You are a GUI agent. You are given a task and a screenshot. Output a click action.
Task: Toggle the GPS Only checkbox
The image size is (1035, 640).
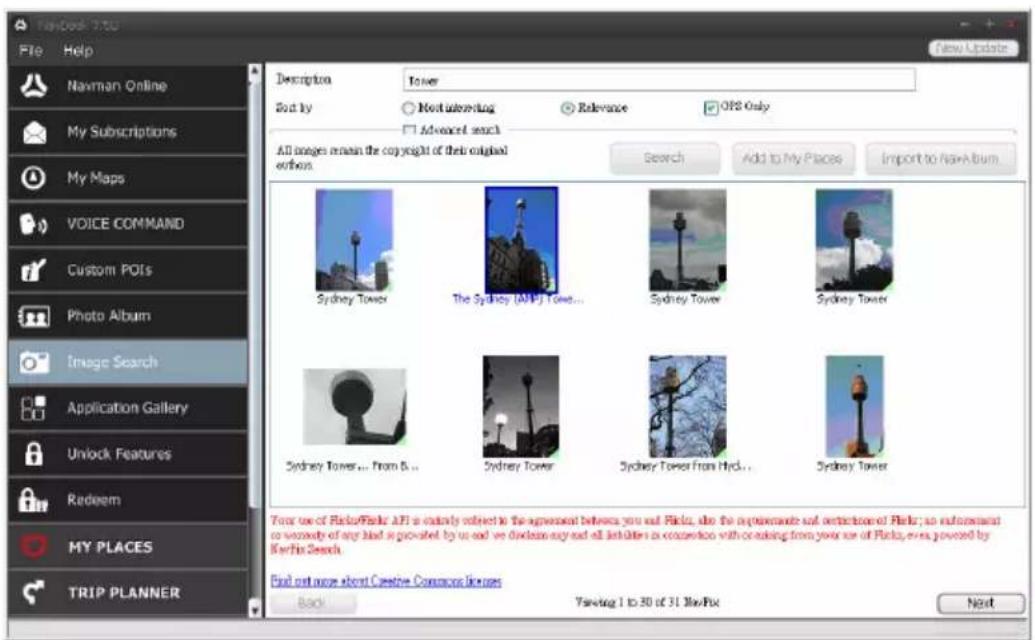[711, 107]
